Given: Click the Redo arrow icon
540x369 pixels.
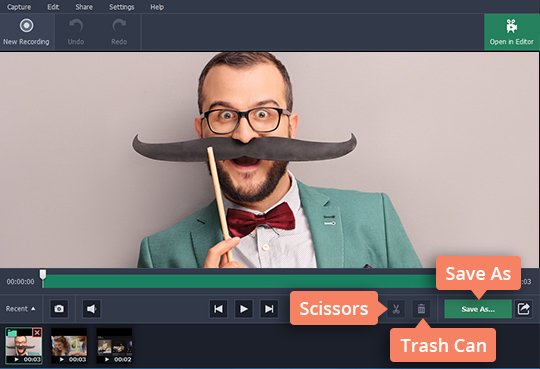Looking at the screenshot, I should coord(119,26).
